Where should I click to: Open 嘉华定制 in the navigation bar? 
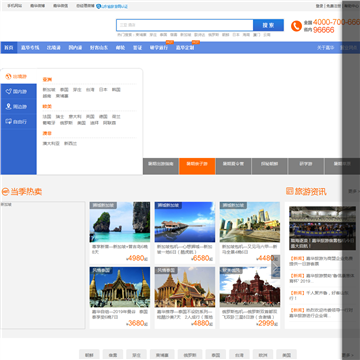pos(185,48)
